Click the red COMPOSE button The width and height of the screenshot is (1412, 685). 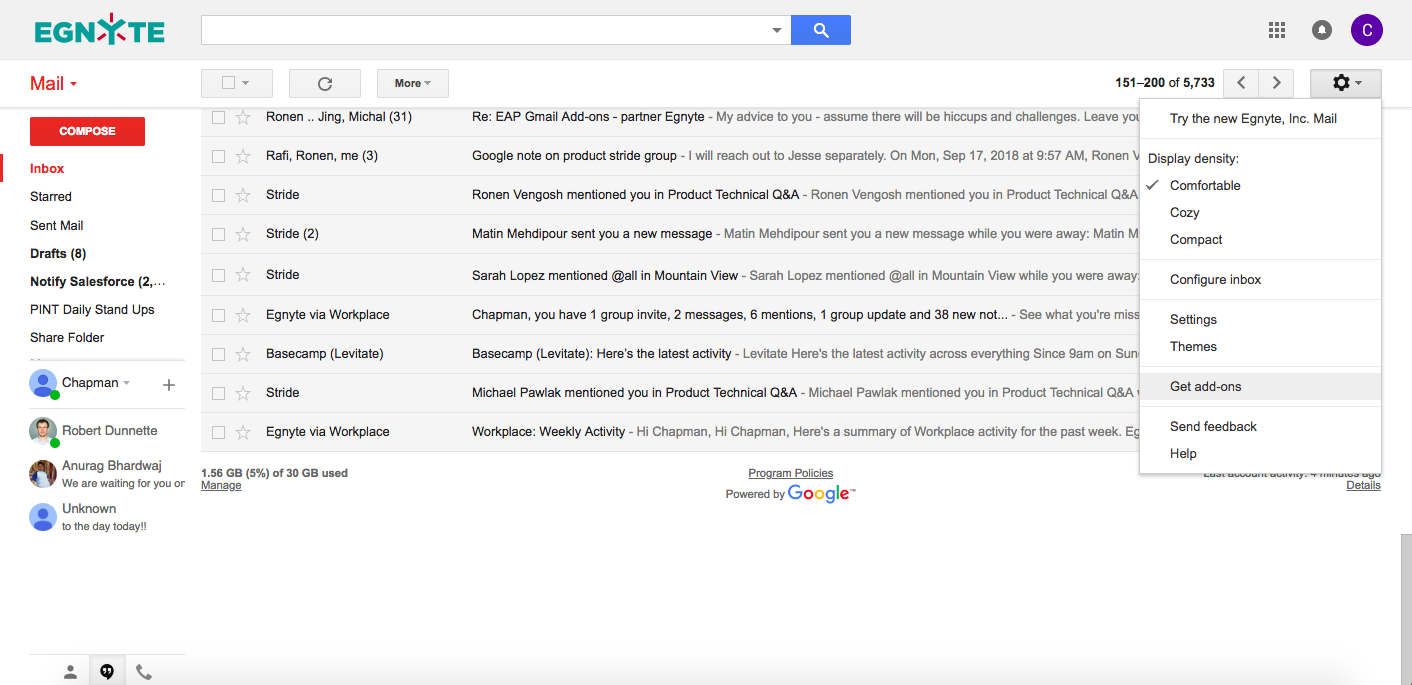[x=87, y=131]
